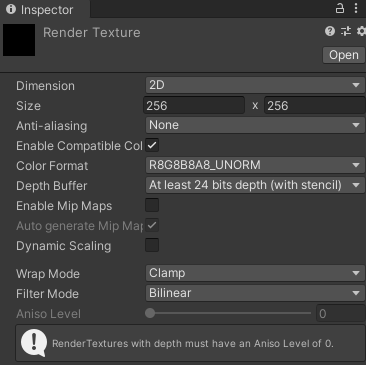Open the Render Texture presets slider icon
The width and height of the screenshot is (366, 365).
pyautogui.click(x=346, y=31)
